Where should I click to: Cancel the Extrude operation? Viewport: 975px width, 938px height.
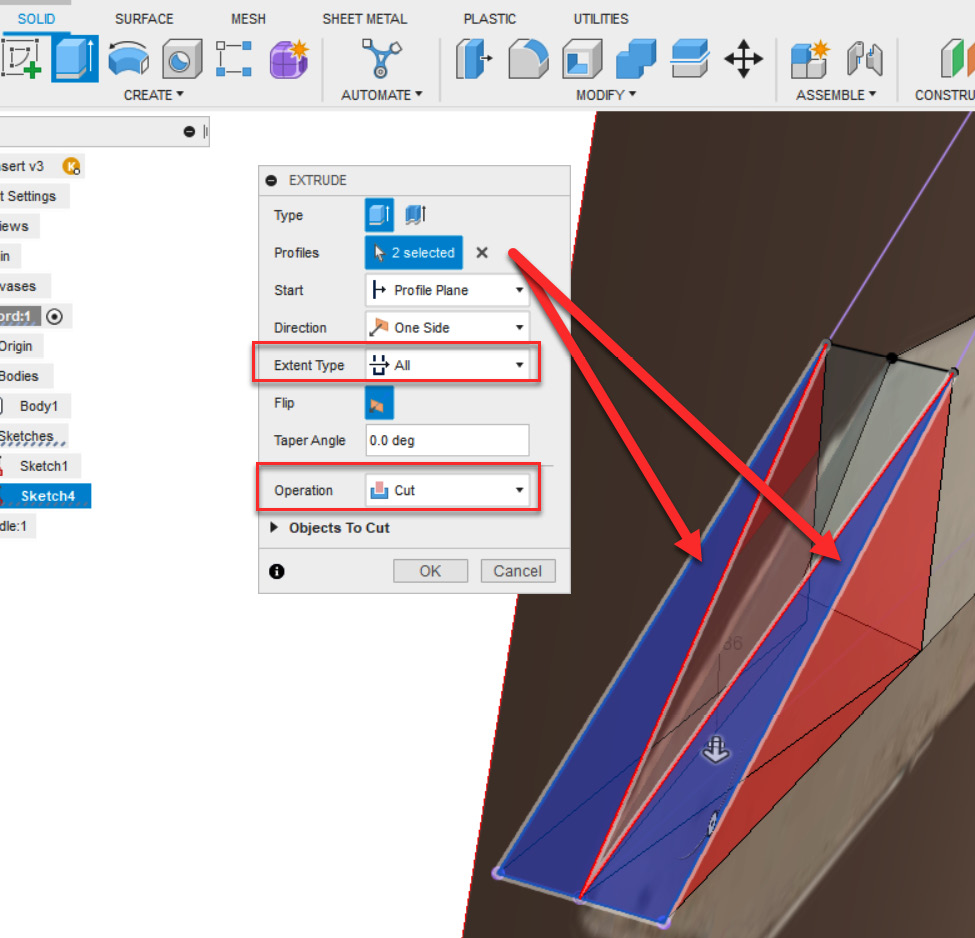coord(518,571)
